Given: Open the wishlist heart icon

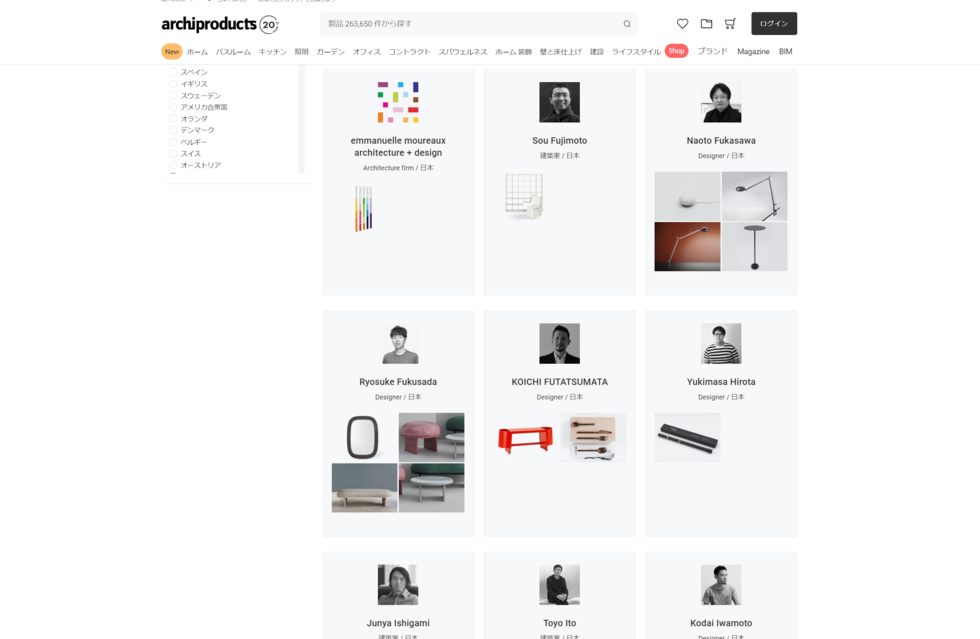Looking at the screenshot, I should [682, 24].
